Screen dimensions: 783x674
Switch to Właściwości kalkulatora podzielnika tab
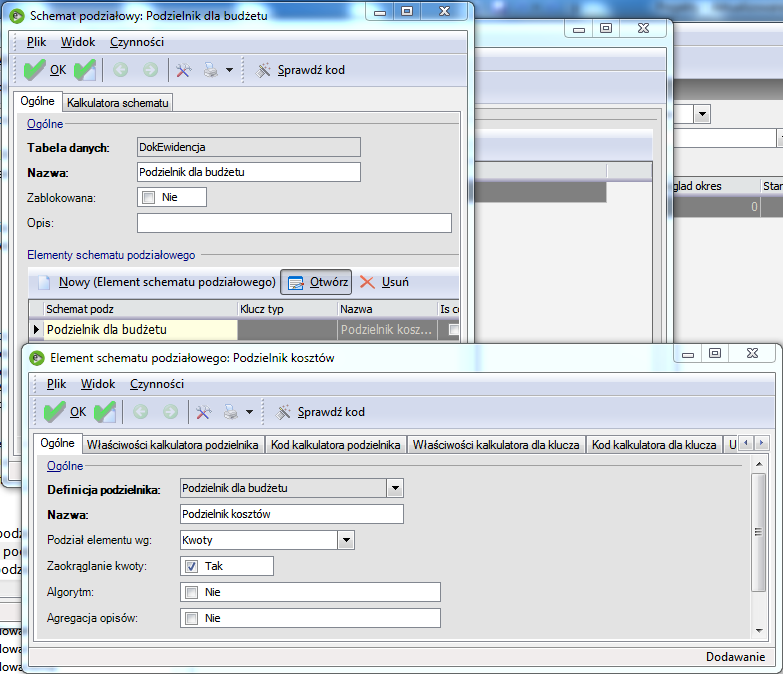pos(173,445)
